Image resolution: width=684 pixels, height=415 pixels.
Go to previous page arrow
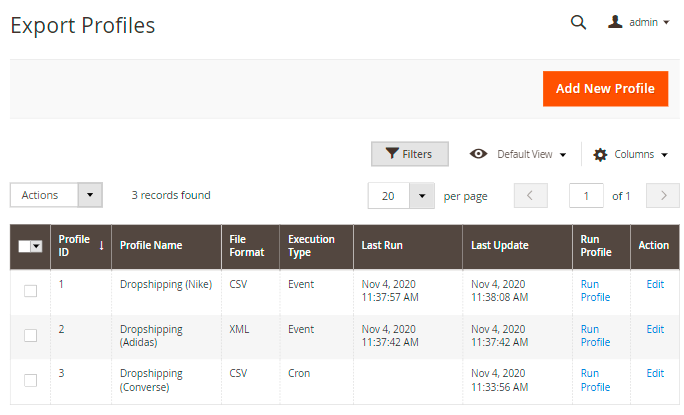pos(530,196)
